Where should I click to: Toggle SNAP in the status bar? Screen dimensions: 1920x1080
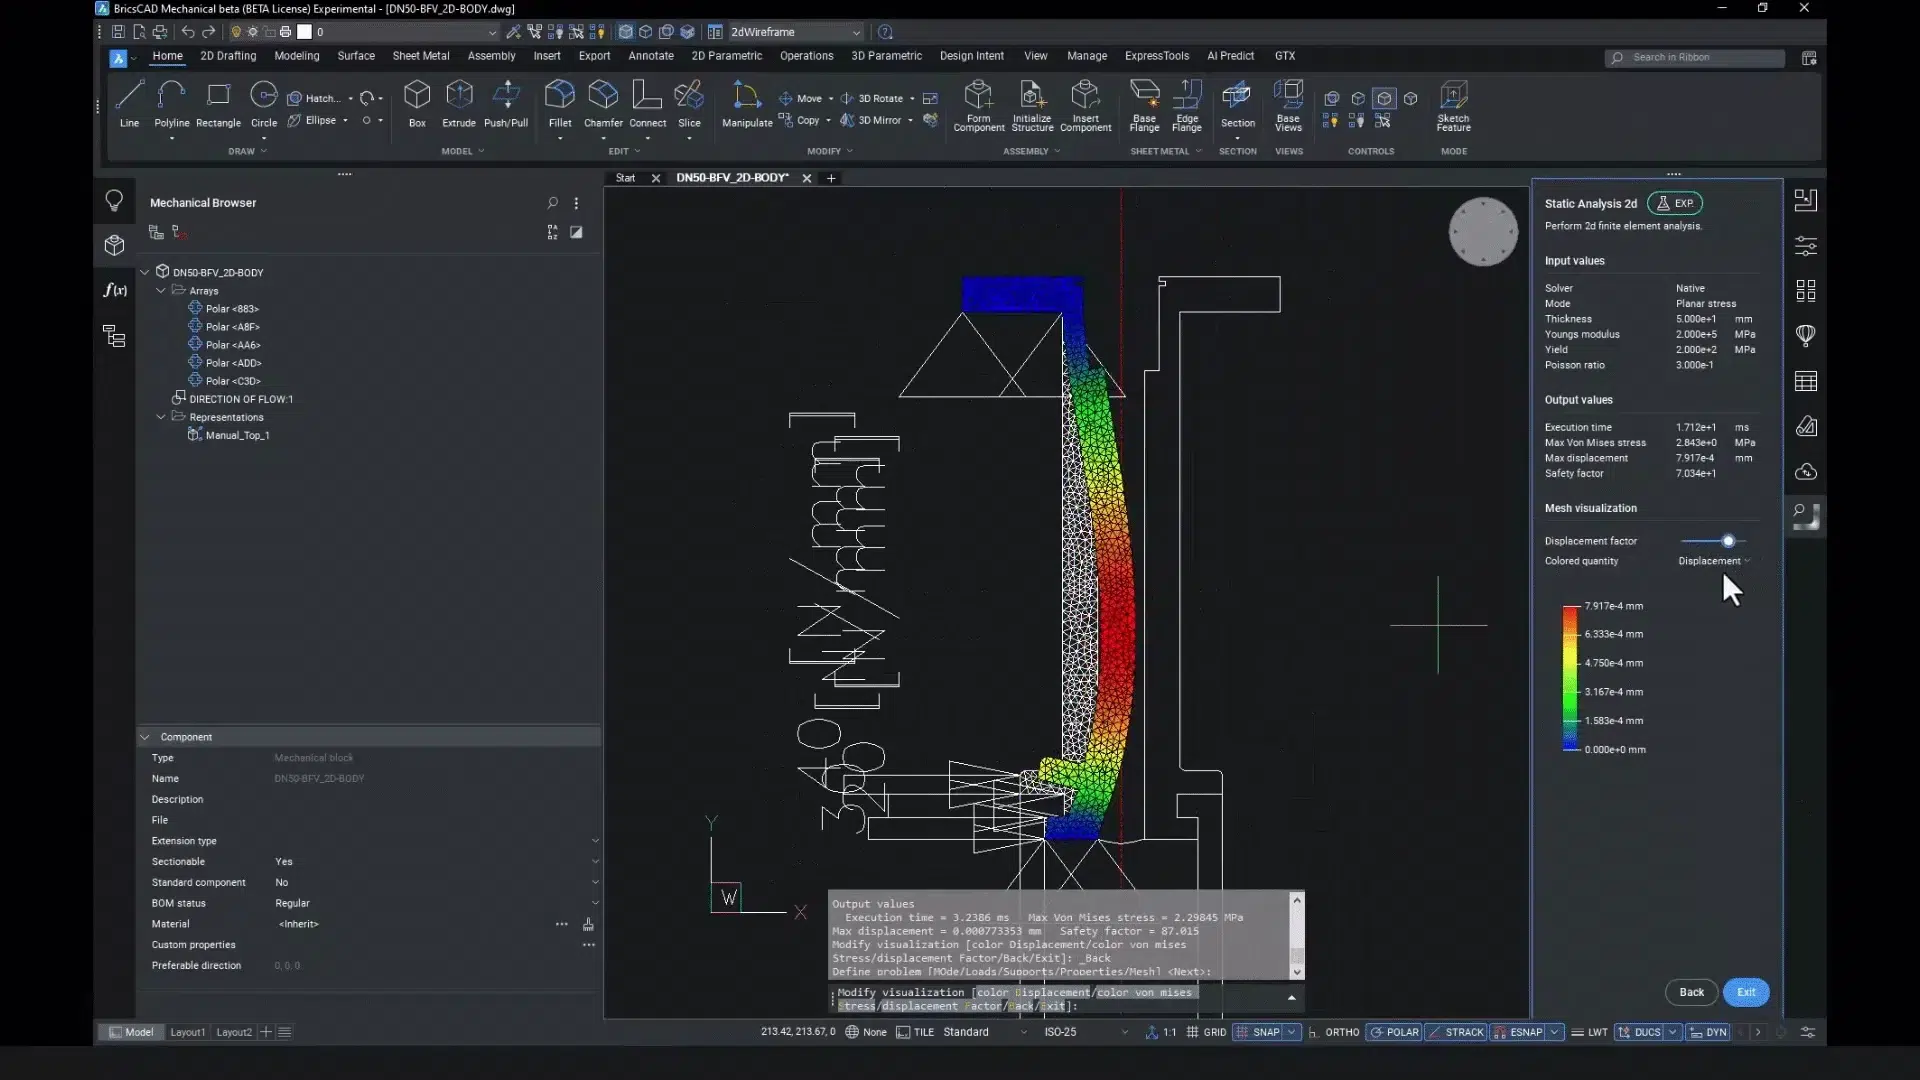pyautogui.click(x=1266, y=1032)
